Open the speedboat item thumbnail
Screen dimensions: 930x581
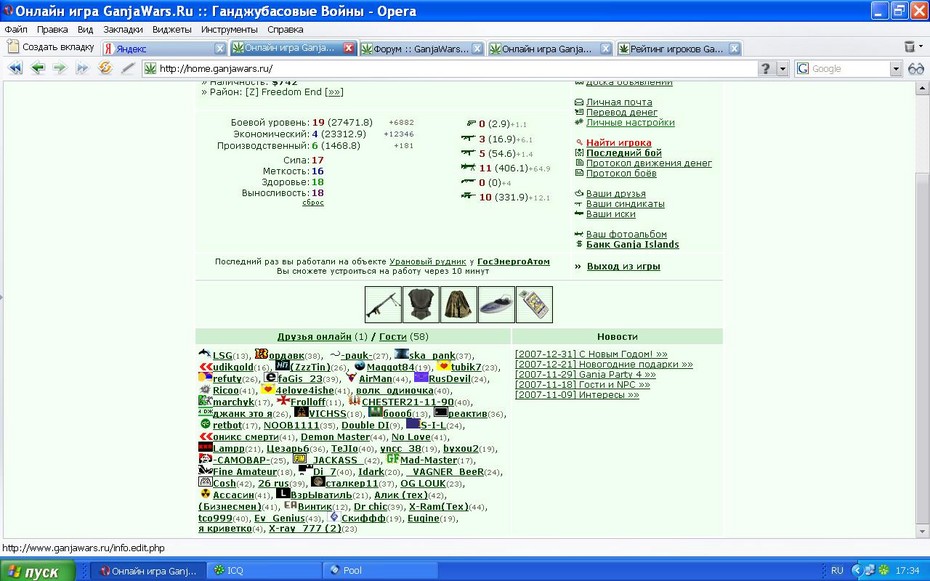click(x=496, y=305)
